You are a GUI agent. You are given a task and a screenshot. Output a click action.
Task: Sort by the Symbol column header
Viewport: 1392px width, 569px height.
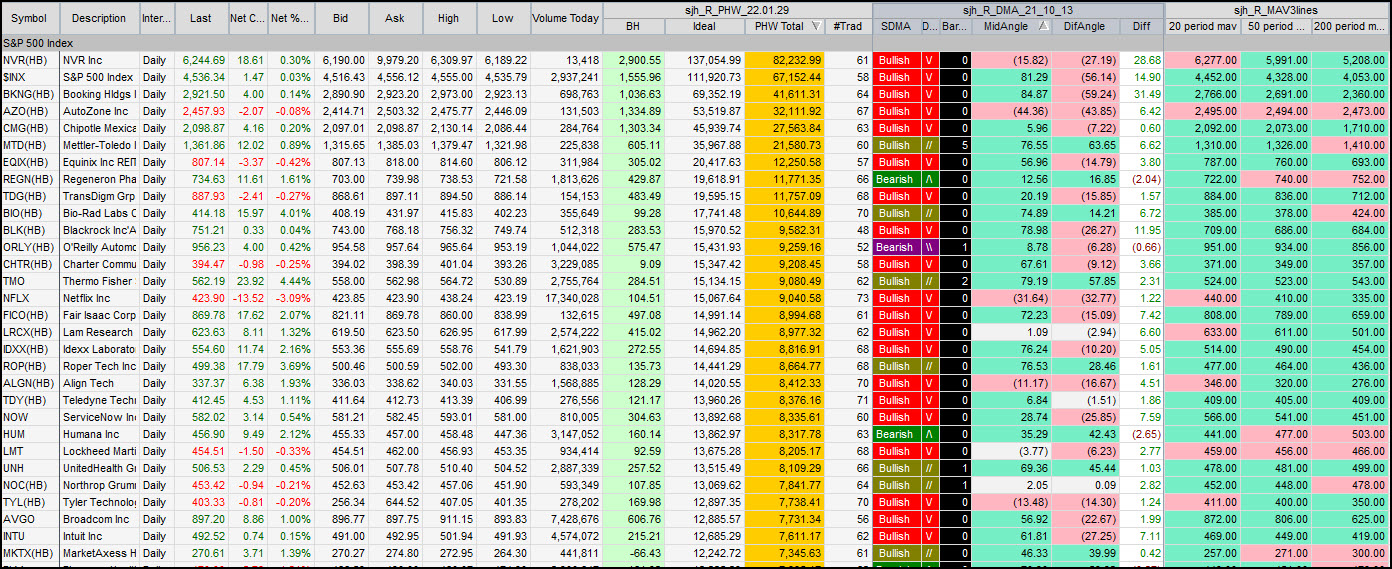tap(29, 18)
